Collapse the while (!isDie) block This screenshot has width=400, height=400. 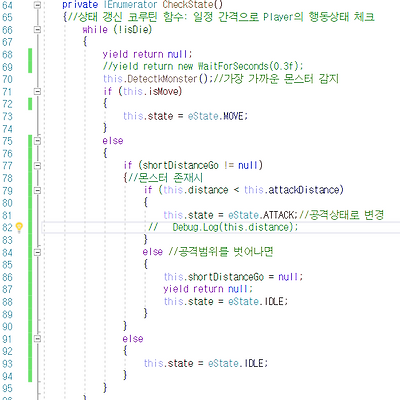pyautogui.click(x=37, y=29)
